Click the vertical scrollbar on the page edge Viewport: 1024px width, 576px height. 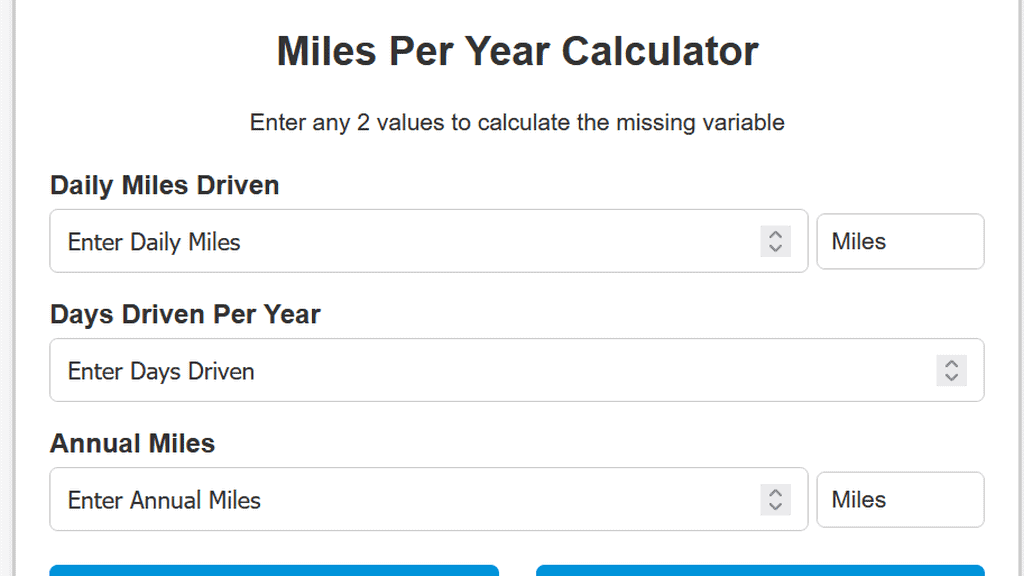[x=1019, y=288]
